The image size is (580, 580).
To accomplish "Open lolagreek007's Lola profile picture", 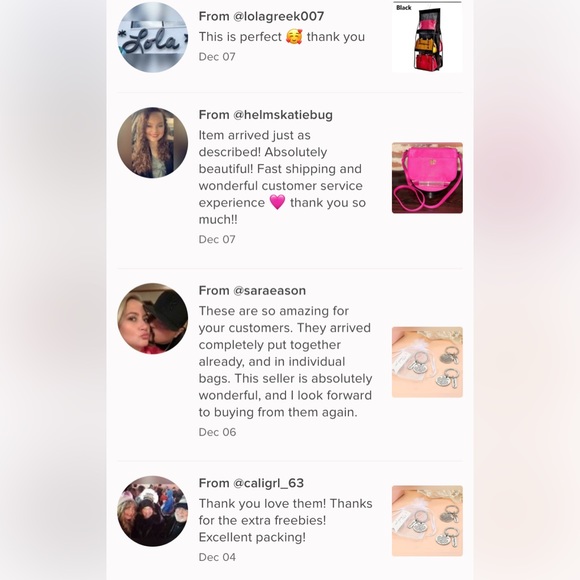I will point(152,37).
